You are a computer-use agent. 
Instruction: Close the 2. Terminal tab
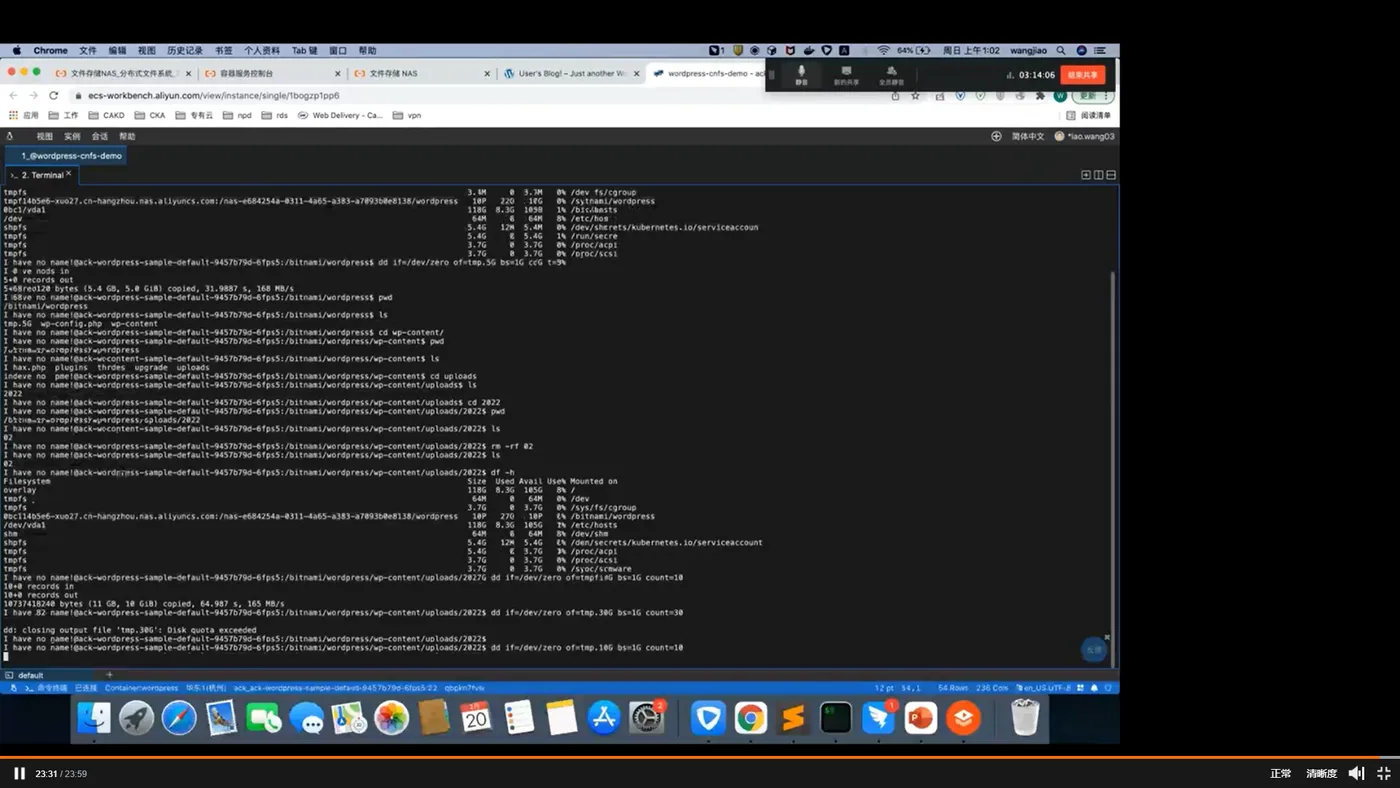pos(69,174)
